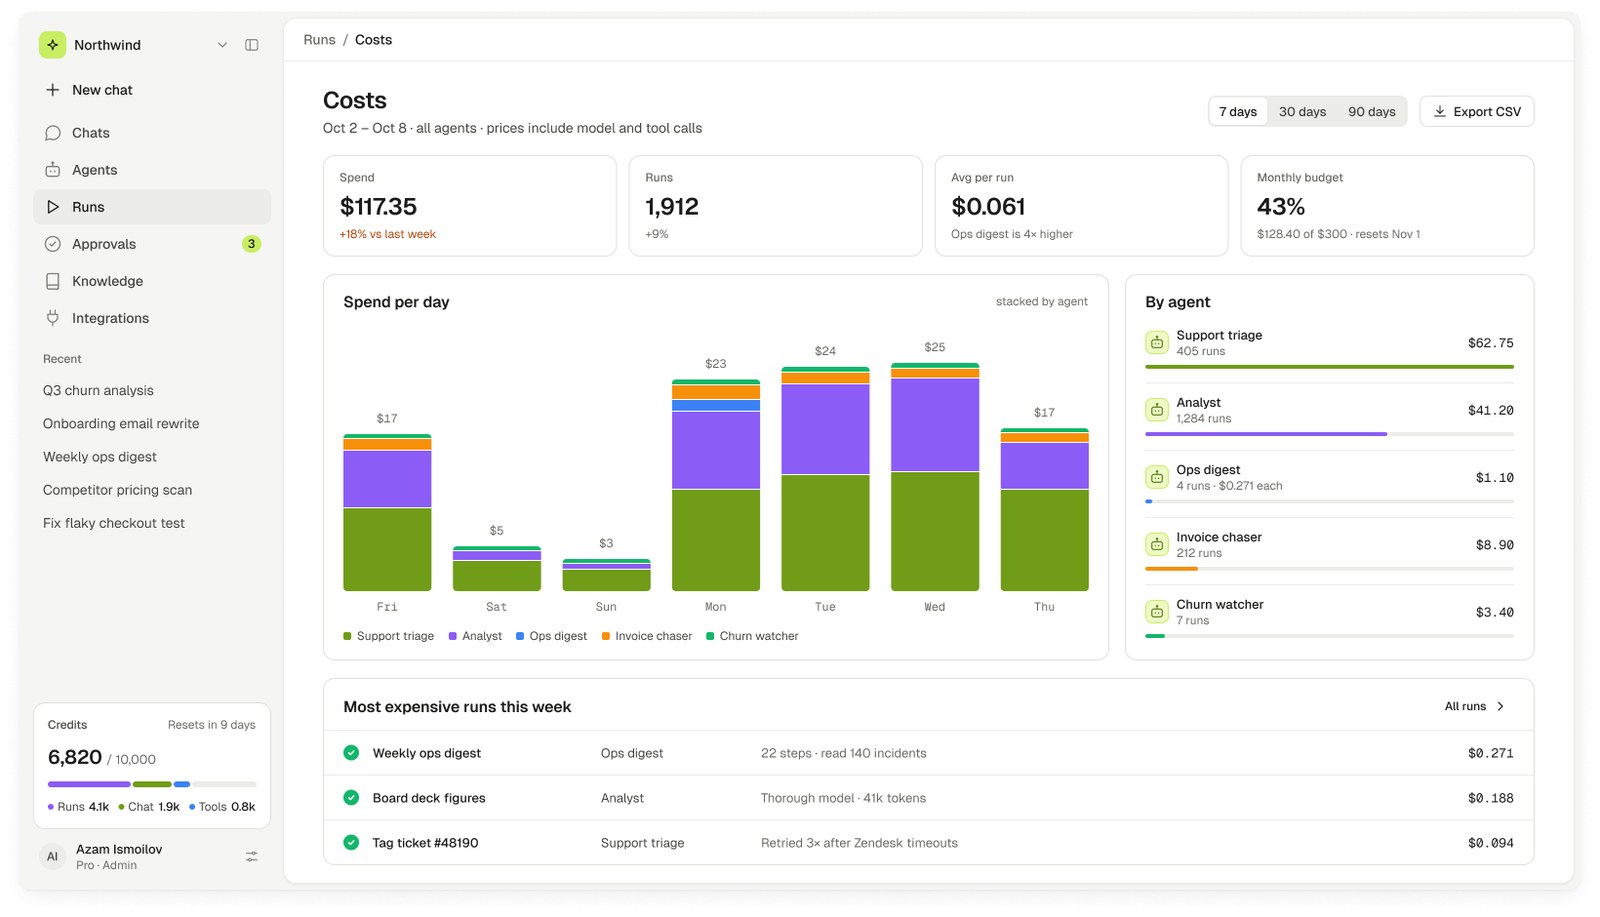Click the Runs 1,912 value
Image resolution: width=1600 pixels, height=917 pixels.
[672, 207]
